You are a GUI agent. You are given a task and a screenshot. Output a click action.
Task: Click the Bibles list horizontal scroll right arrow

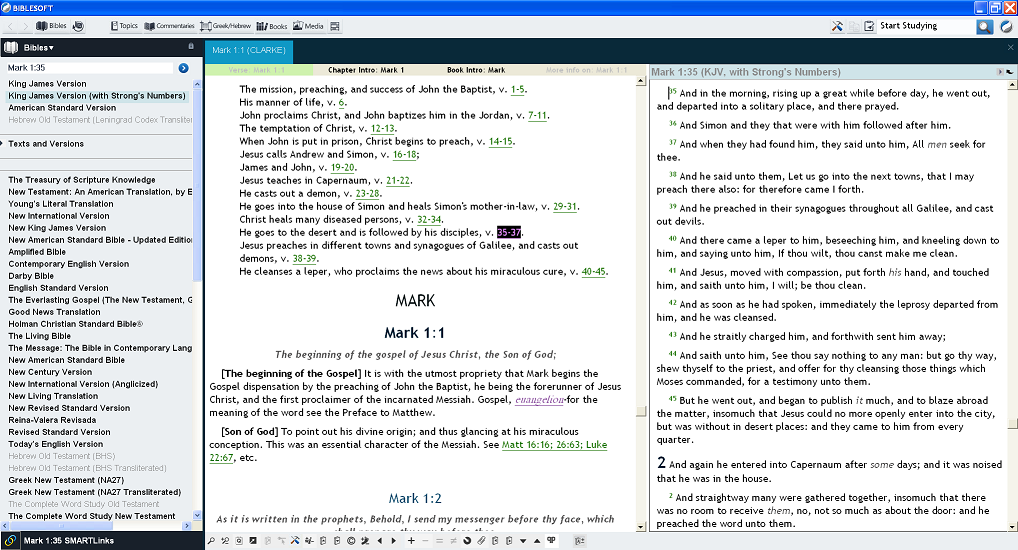point(187,525)
